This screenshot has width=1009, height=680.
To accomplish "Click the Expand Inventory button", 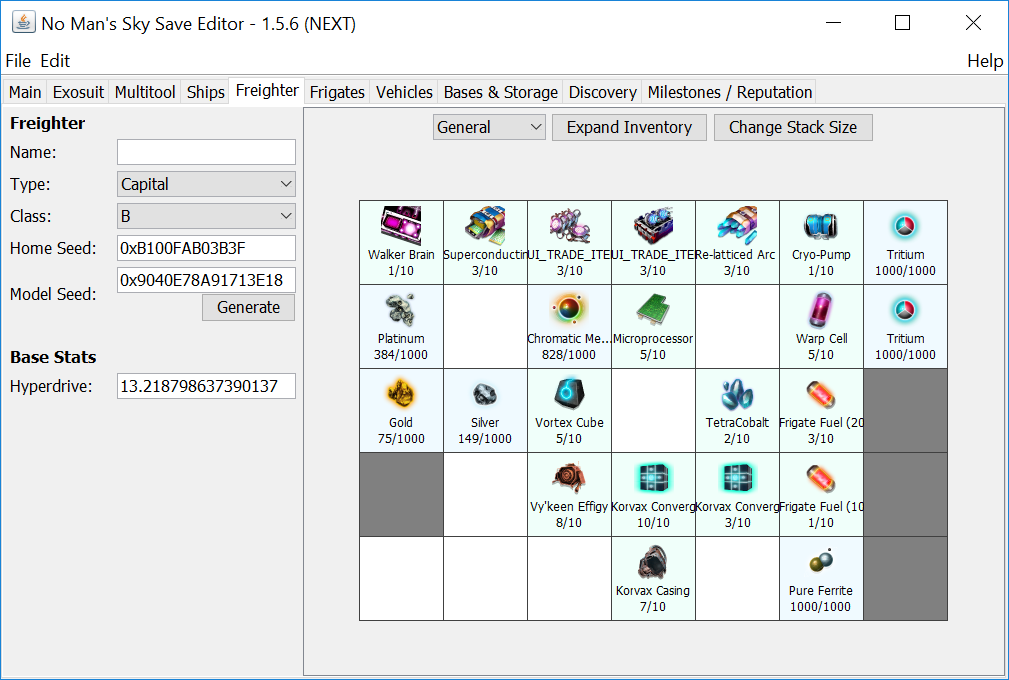I will (x=629, y=127).
